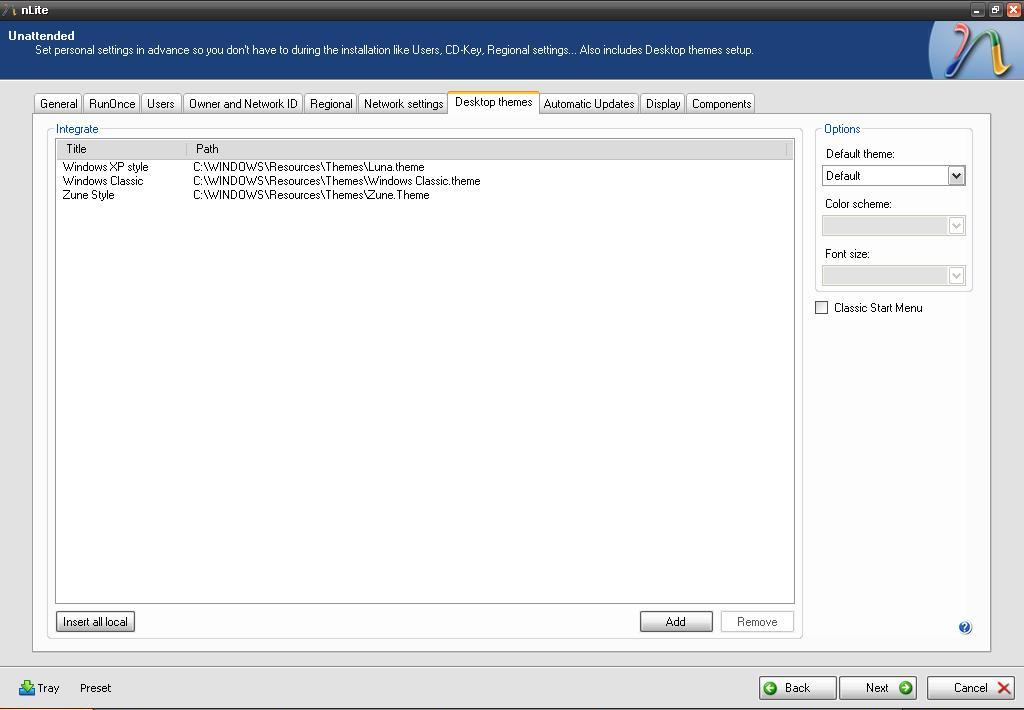The image size is (1024, 710).
Task: Click the Windows Classic.theme path entry
Action: [336, 181]
